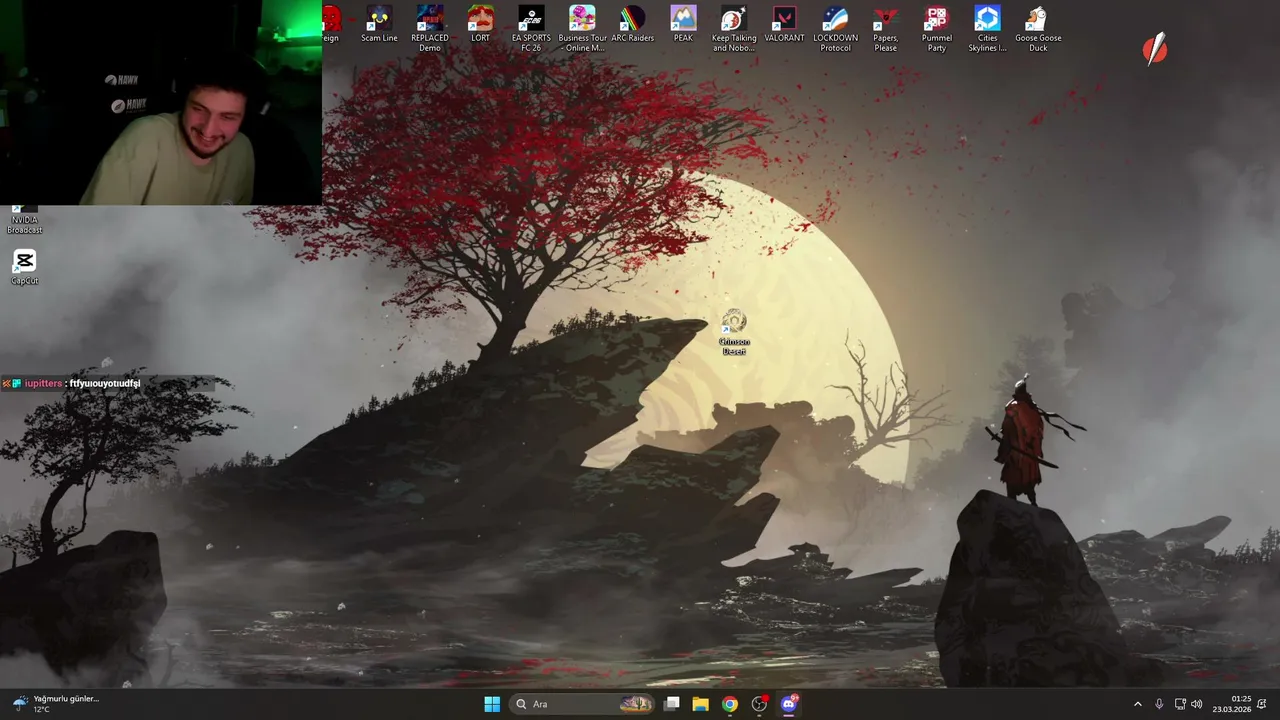Launch the REPLACED Demo shortcut

click(430, 29)
